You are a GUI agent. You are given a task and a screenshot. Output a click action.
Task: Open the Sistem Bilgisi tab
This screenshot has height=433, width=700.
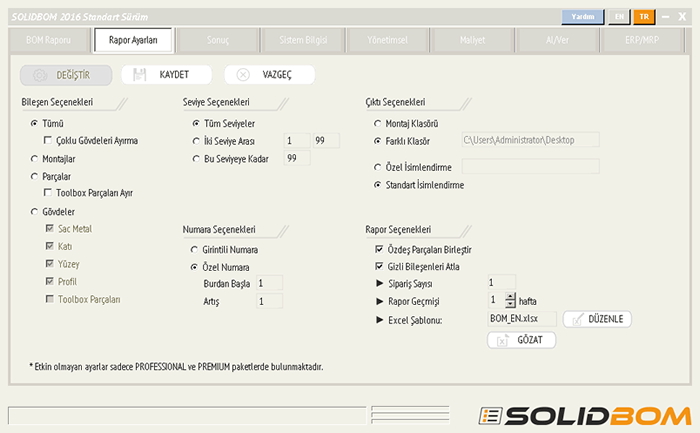tap(303, 40)
